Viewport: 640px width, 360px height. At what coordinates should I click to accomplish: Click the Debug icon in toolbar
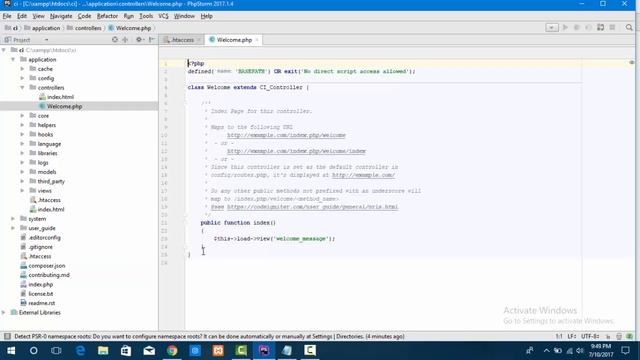pyautogui.click(x=577, y=27)
